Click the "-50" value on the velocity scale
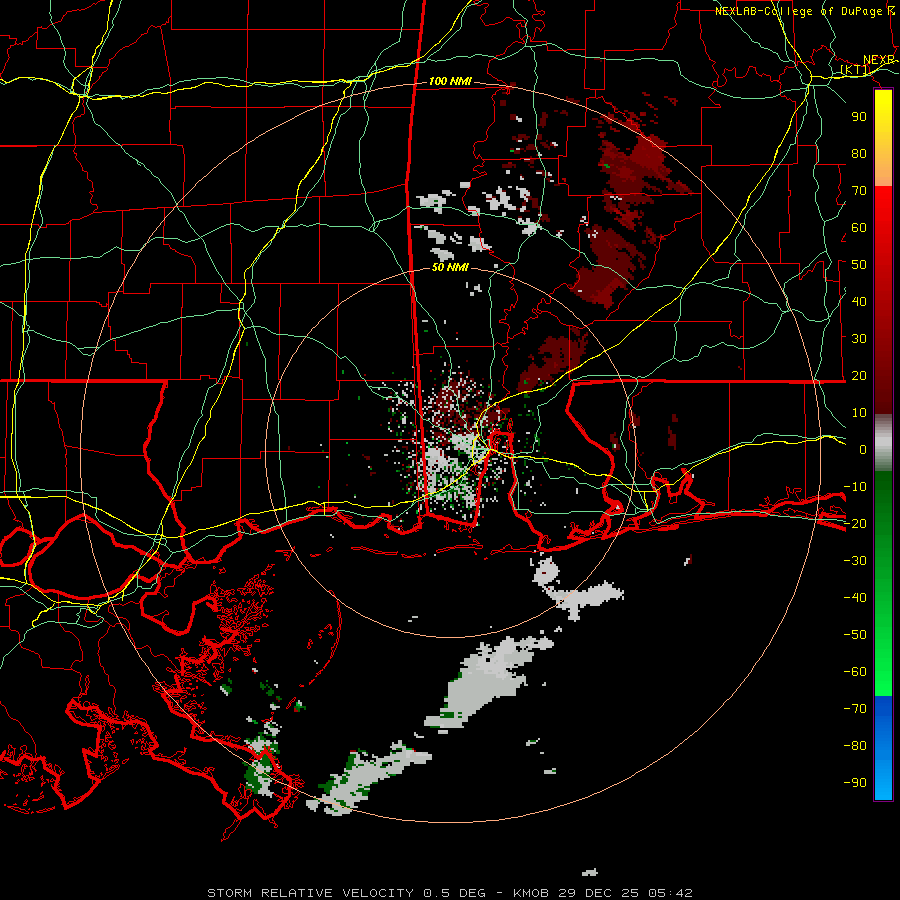The width and height of the screenshot is (900, 900). [855, 635]
